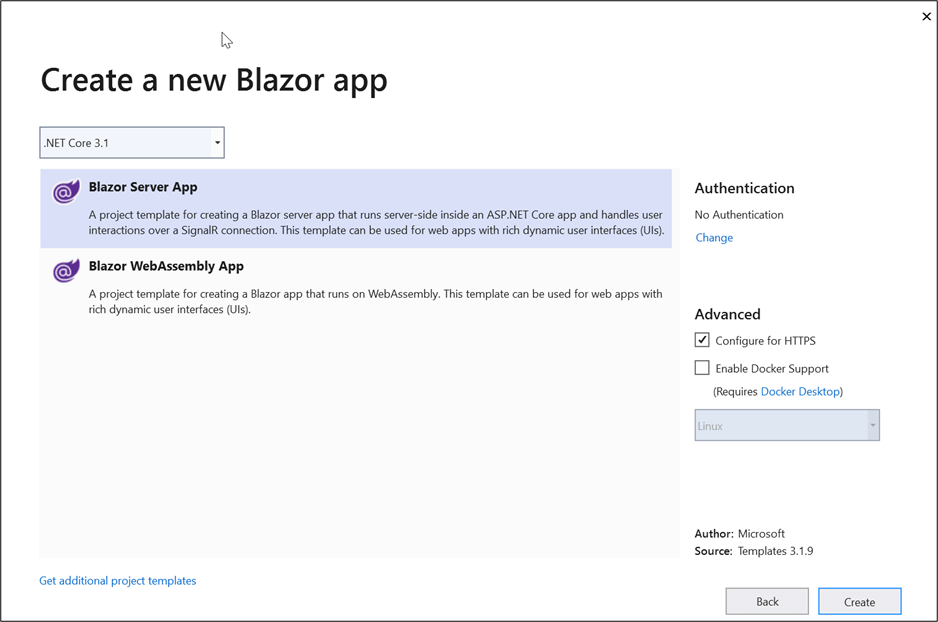The height and width of the screenshot is (622, 938).
Task: Click Change under Authentication
Action: pos(714,238)
